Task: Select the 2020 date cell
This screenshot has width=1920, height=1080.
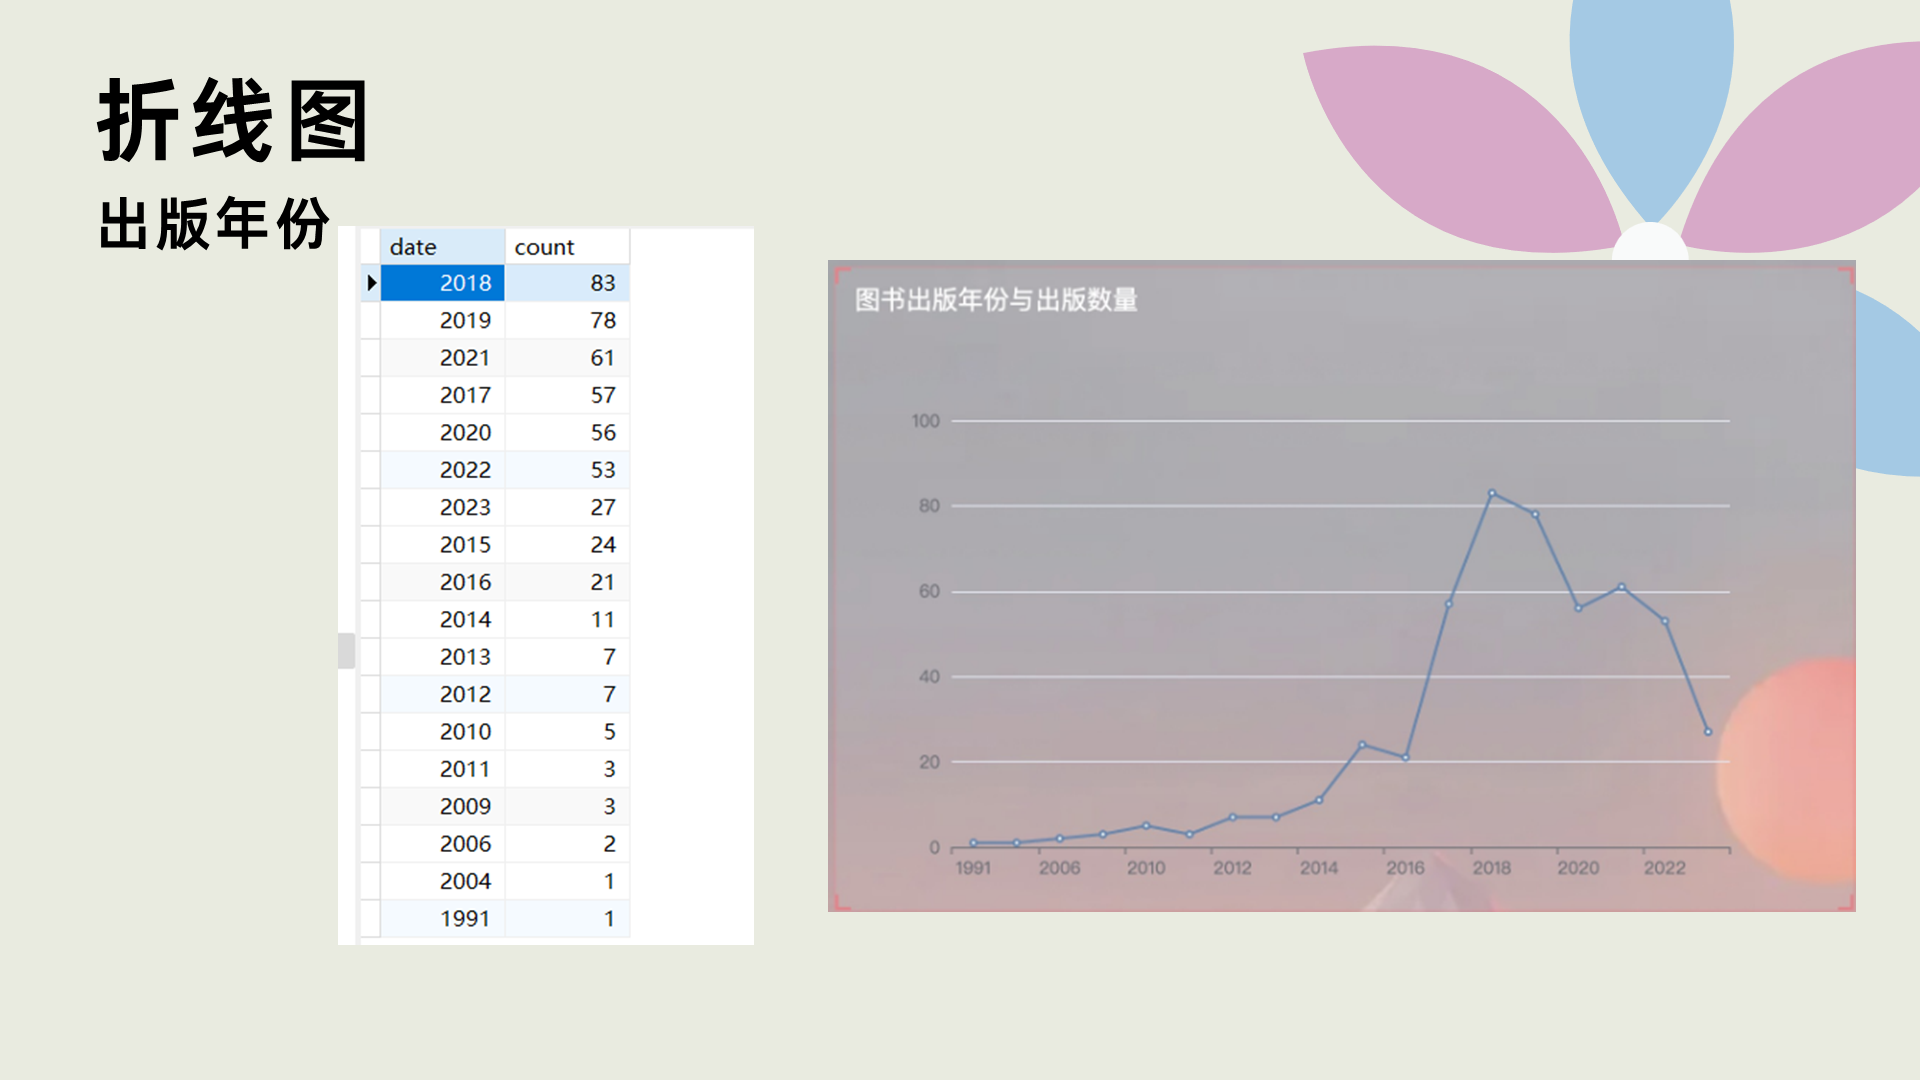Action: (x=442, y=432)
